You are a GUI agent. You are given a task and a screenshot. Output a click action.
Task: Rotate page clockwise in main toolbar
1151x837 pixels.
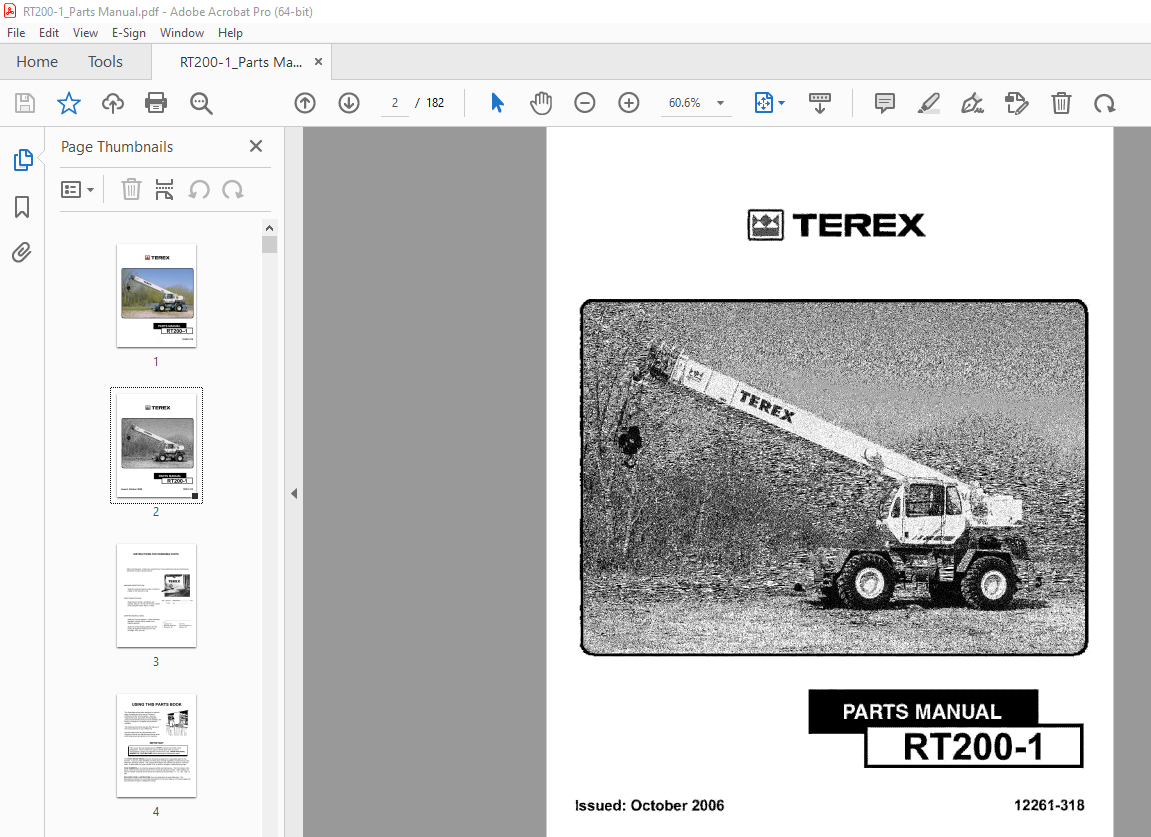pyautogui.click(x=1105, y=104)
